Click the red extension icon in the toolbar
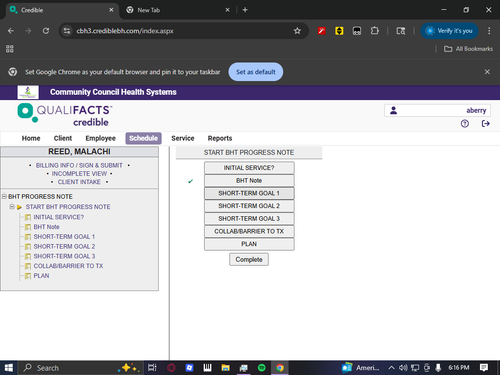 (x=322, y=31)
